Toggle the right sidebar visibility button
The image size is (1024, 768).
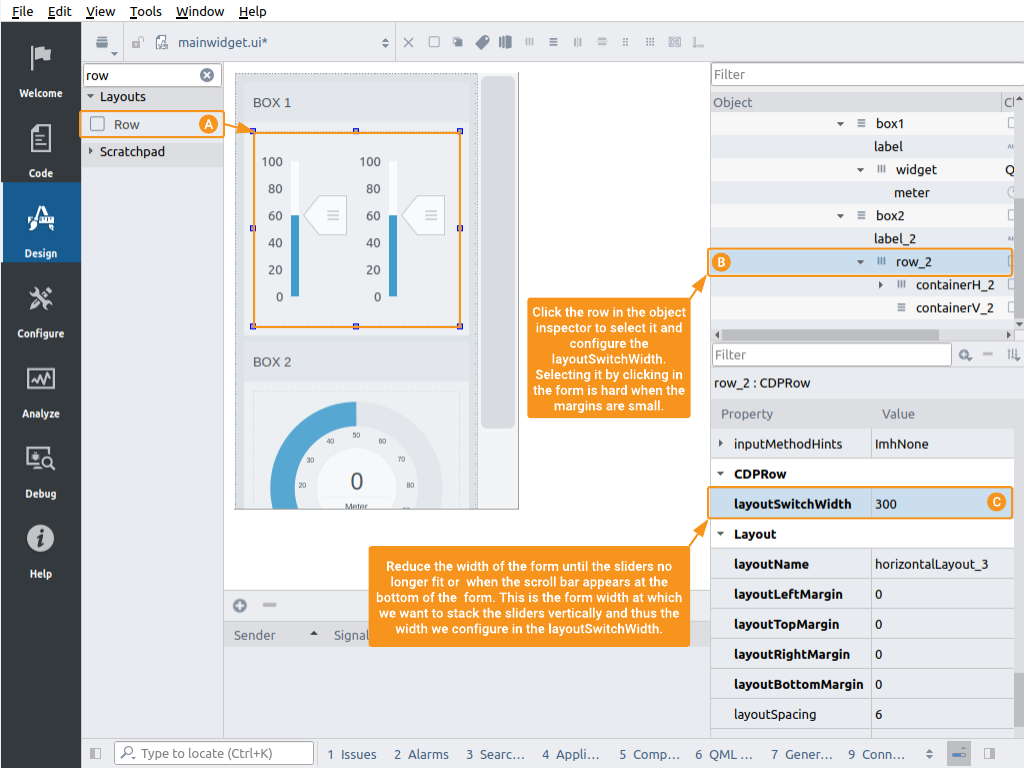(x=989, y=754)
